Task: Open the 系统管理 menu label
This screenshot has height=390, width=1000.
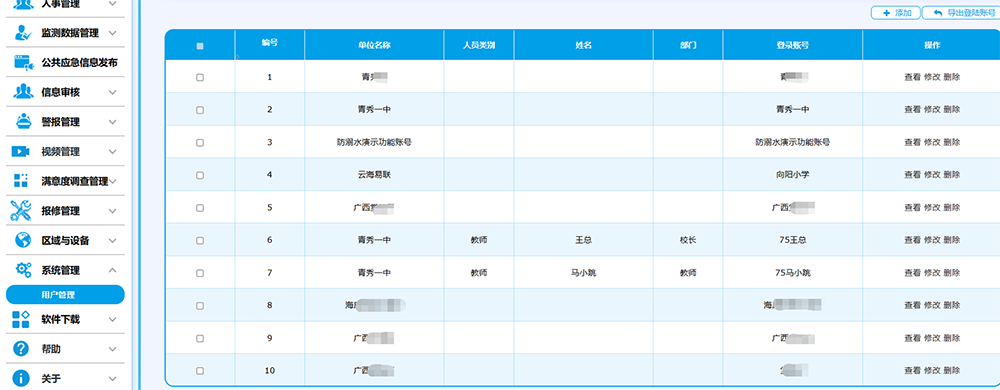Action: 61,270
